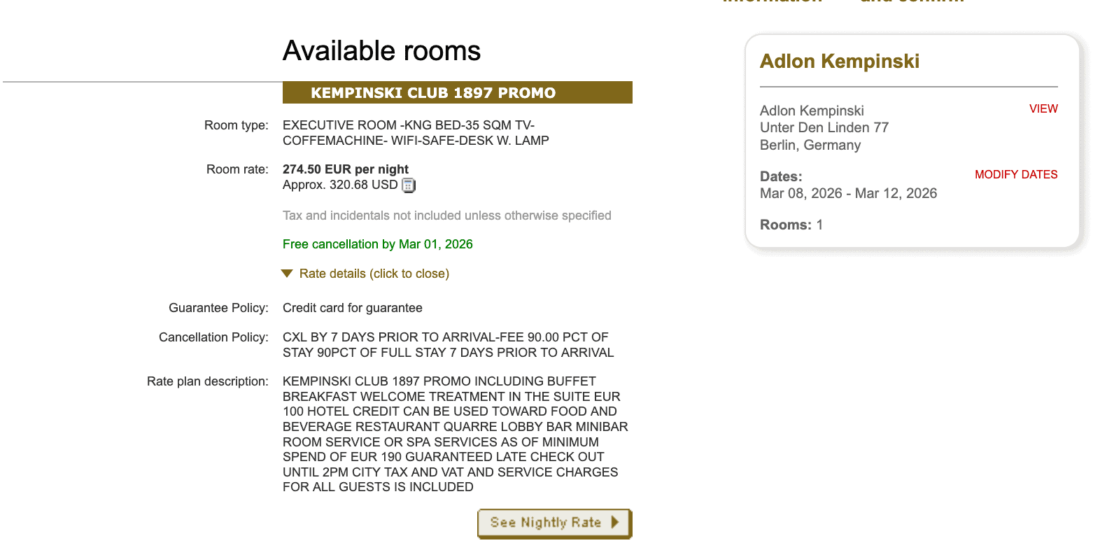Click the Berlin, Germany location line
1100x550 pixels.
[x=810, y=145]
